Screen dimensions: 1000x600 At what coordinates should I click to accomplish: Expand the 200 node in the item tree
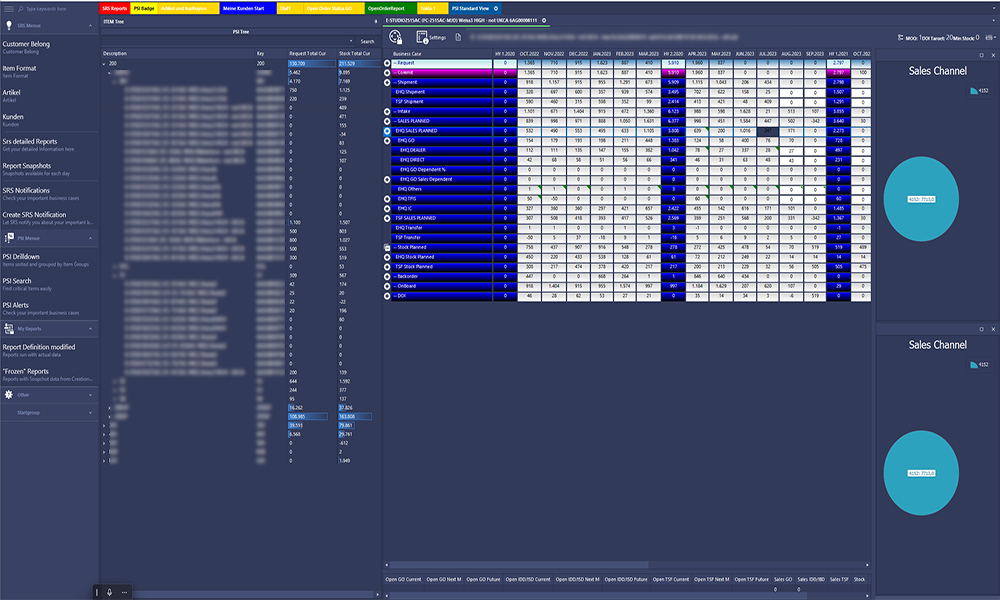pos(104,61)
